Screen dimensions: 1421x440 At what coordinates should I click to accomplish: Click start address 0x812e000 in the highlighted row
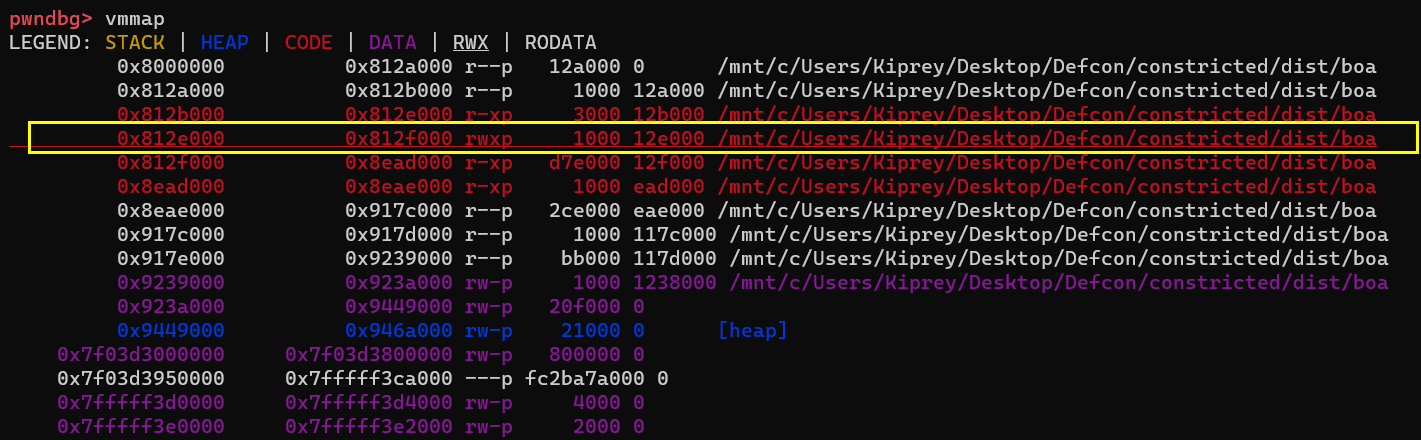(x=170, y=138)
